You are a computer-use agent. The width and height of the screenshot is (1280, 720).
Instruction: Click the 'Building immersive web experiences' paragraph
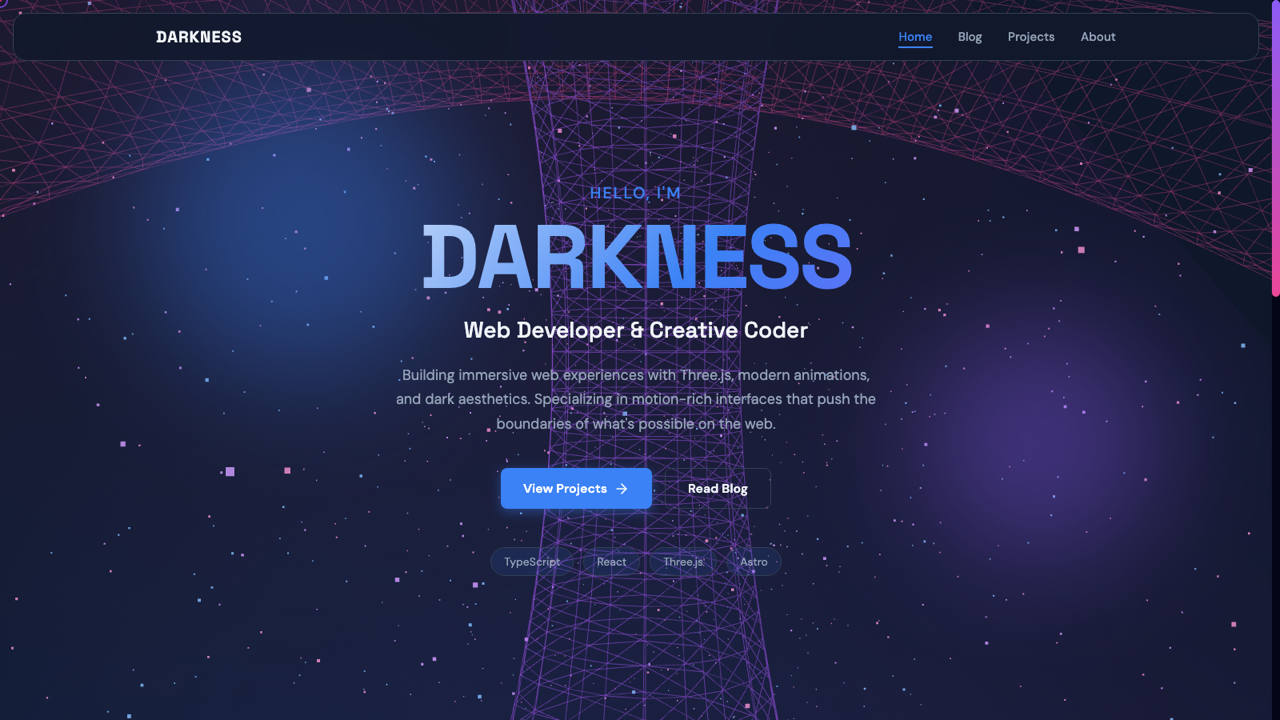coord(636,399)
